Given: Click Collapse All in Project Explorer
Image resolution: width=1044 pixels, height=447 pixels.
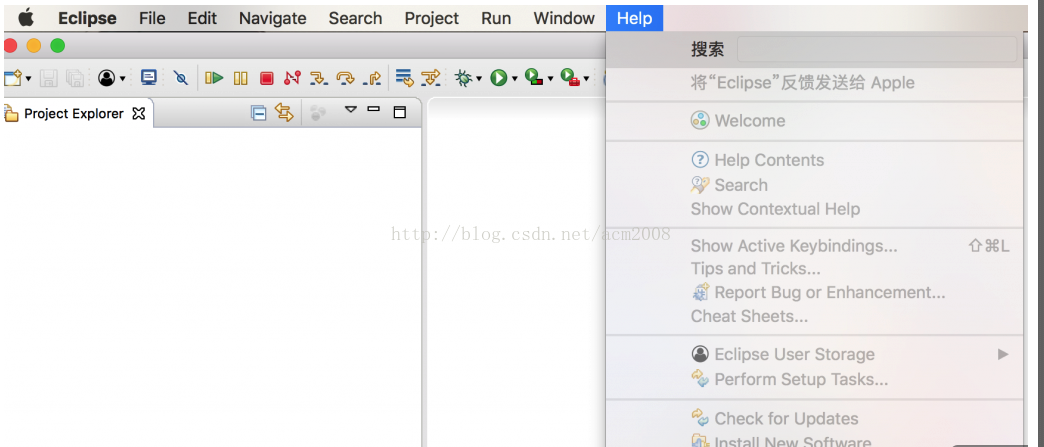Looking at the screenshot, I should click(258, 113).
